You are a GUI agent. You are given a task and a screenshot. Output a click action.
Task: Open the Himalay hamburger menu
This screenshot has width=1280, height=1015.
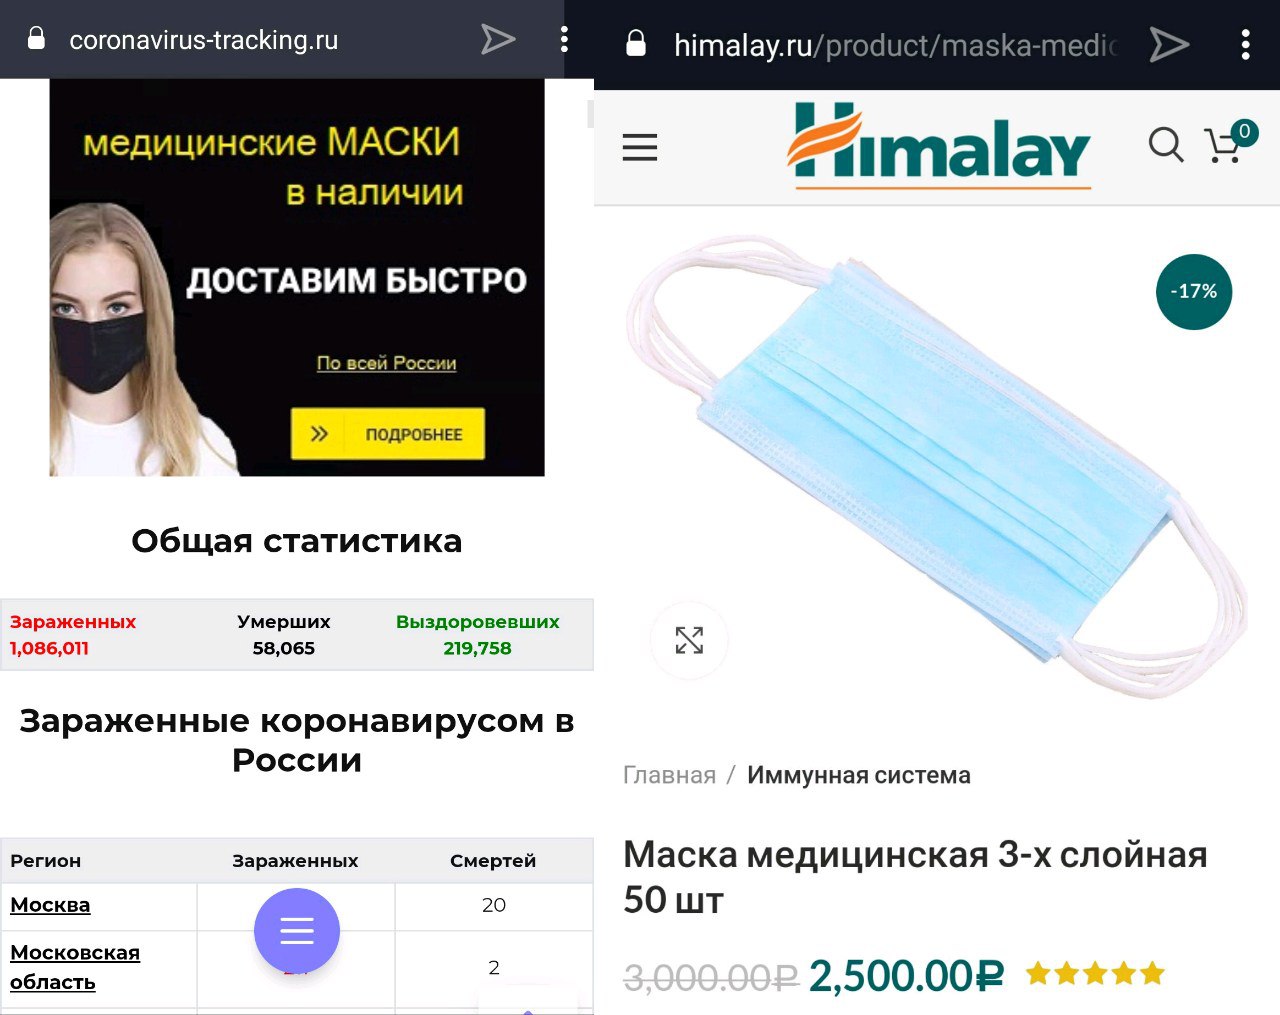coord(640,147)
